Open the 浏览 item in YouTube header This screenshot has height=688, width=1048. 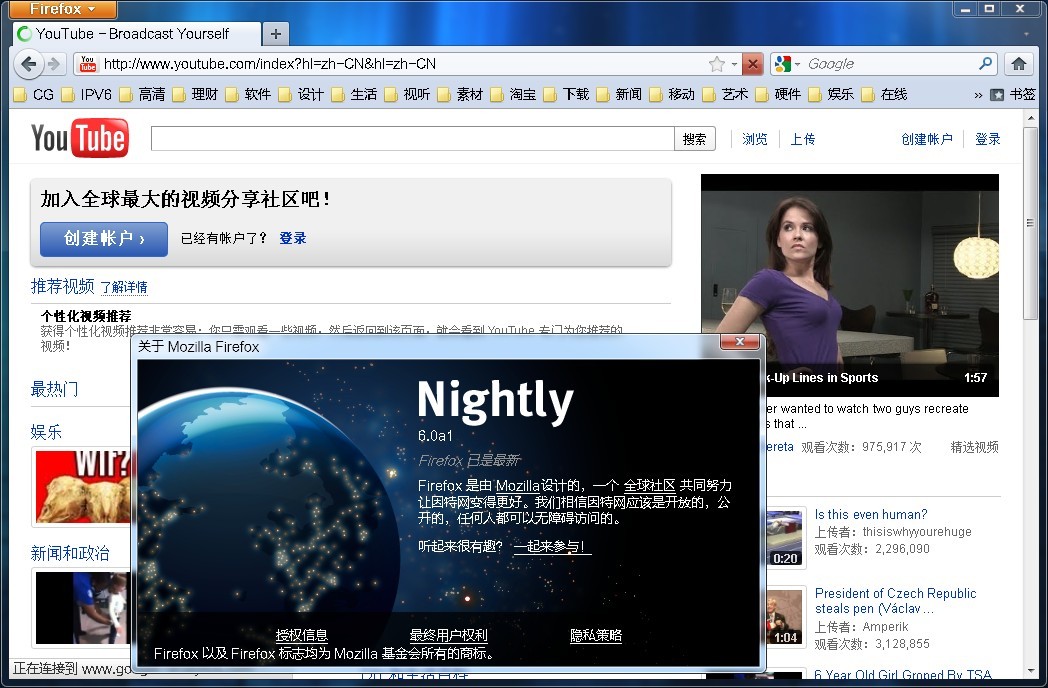click(x=755, y=139)
